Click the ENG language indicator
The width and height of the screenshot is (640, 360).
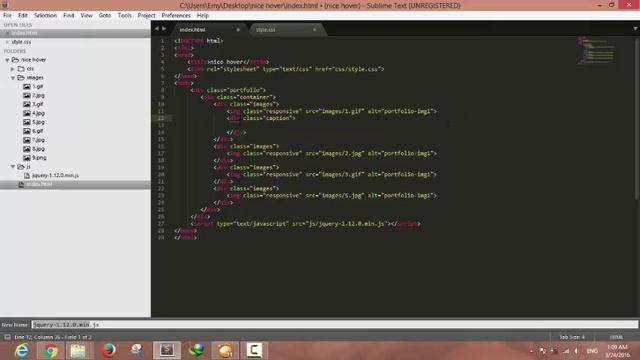pos(592,351)
